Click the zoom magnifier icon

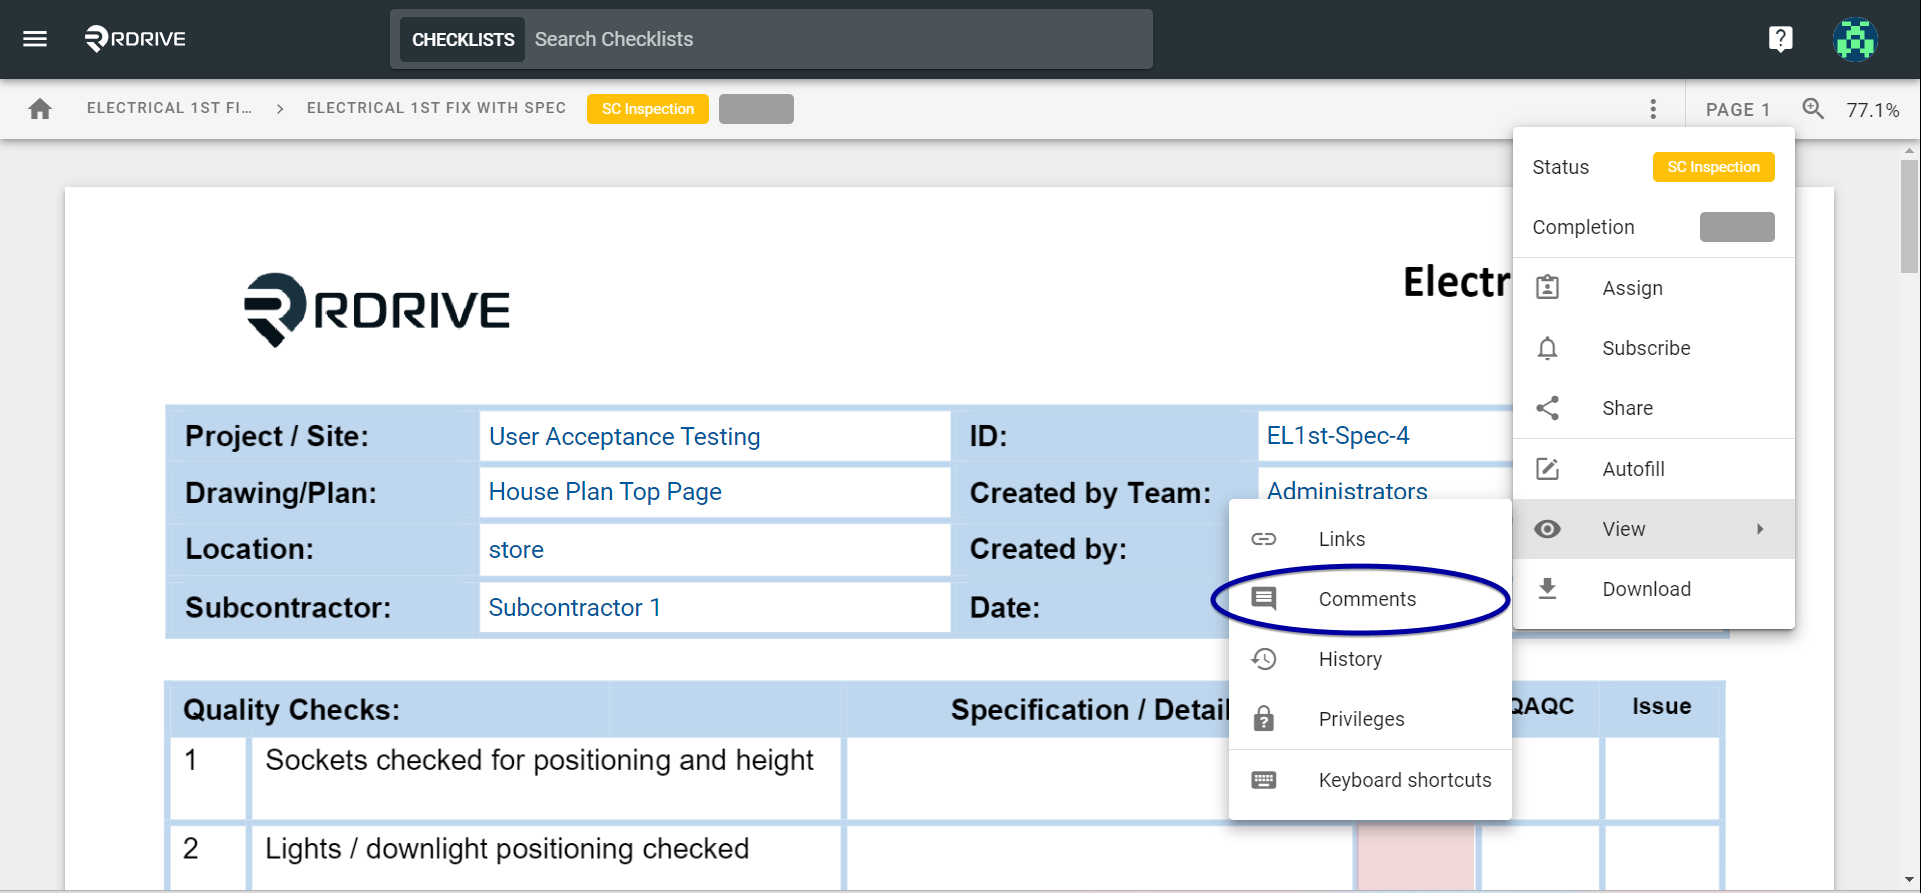pyautogui.click(x=1813, y=109)
